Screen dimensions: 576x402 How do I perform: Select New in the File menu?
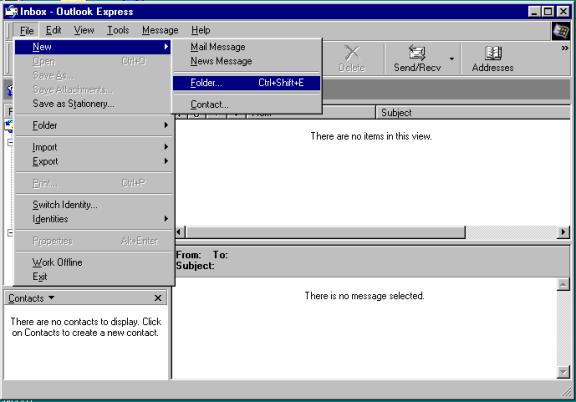[x=93, y=47]
